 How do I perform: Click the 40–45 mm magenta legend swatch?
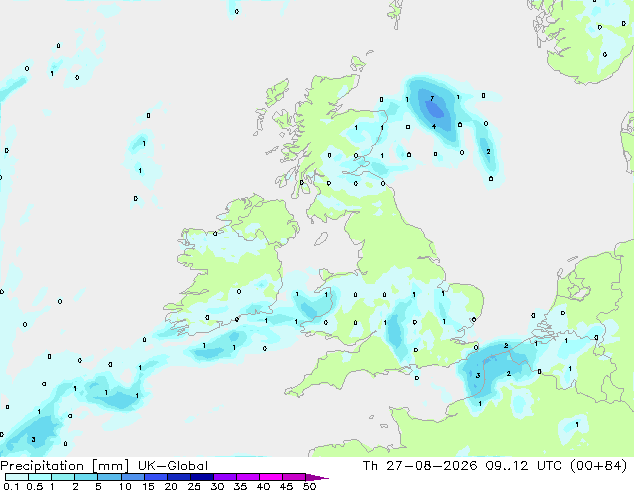pyautogui.click(x=271, y=477)
